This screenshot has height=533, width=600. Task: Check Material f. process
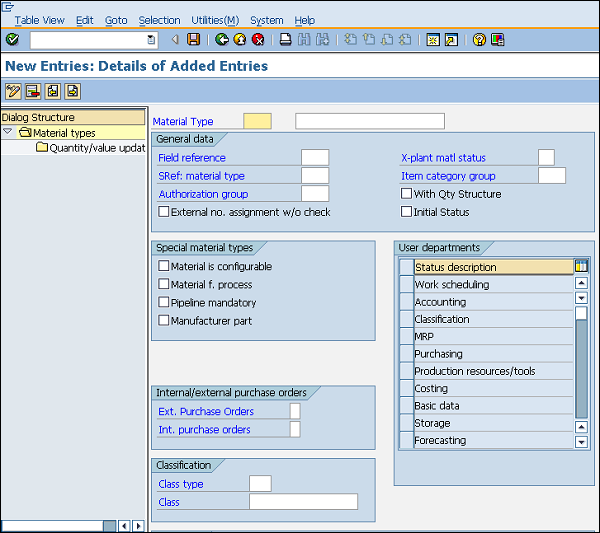tap(164, 284)
